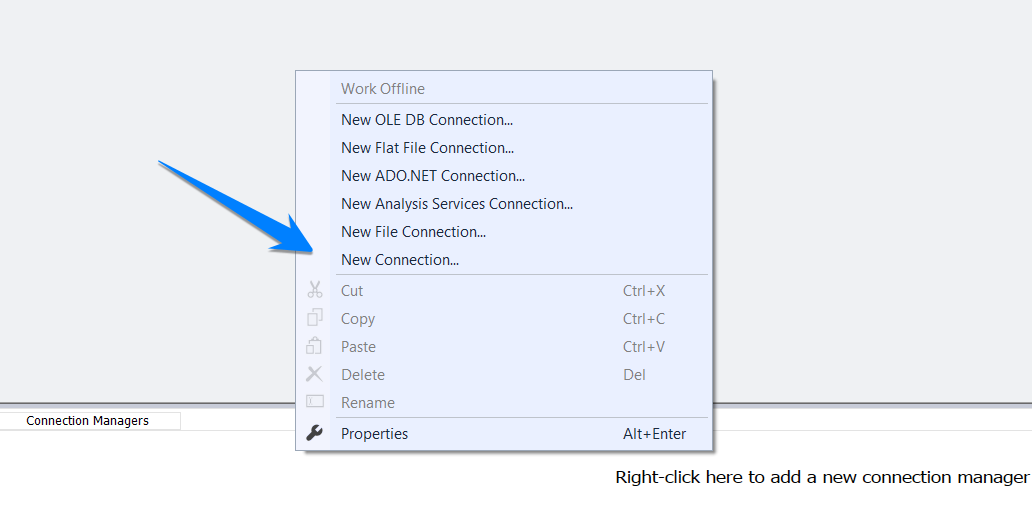Click the Rename label text
The width and height of the screenshot is (1032, 516).
(x=368, y=403)
